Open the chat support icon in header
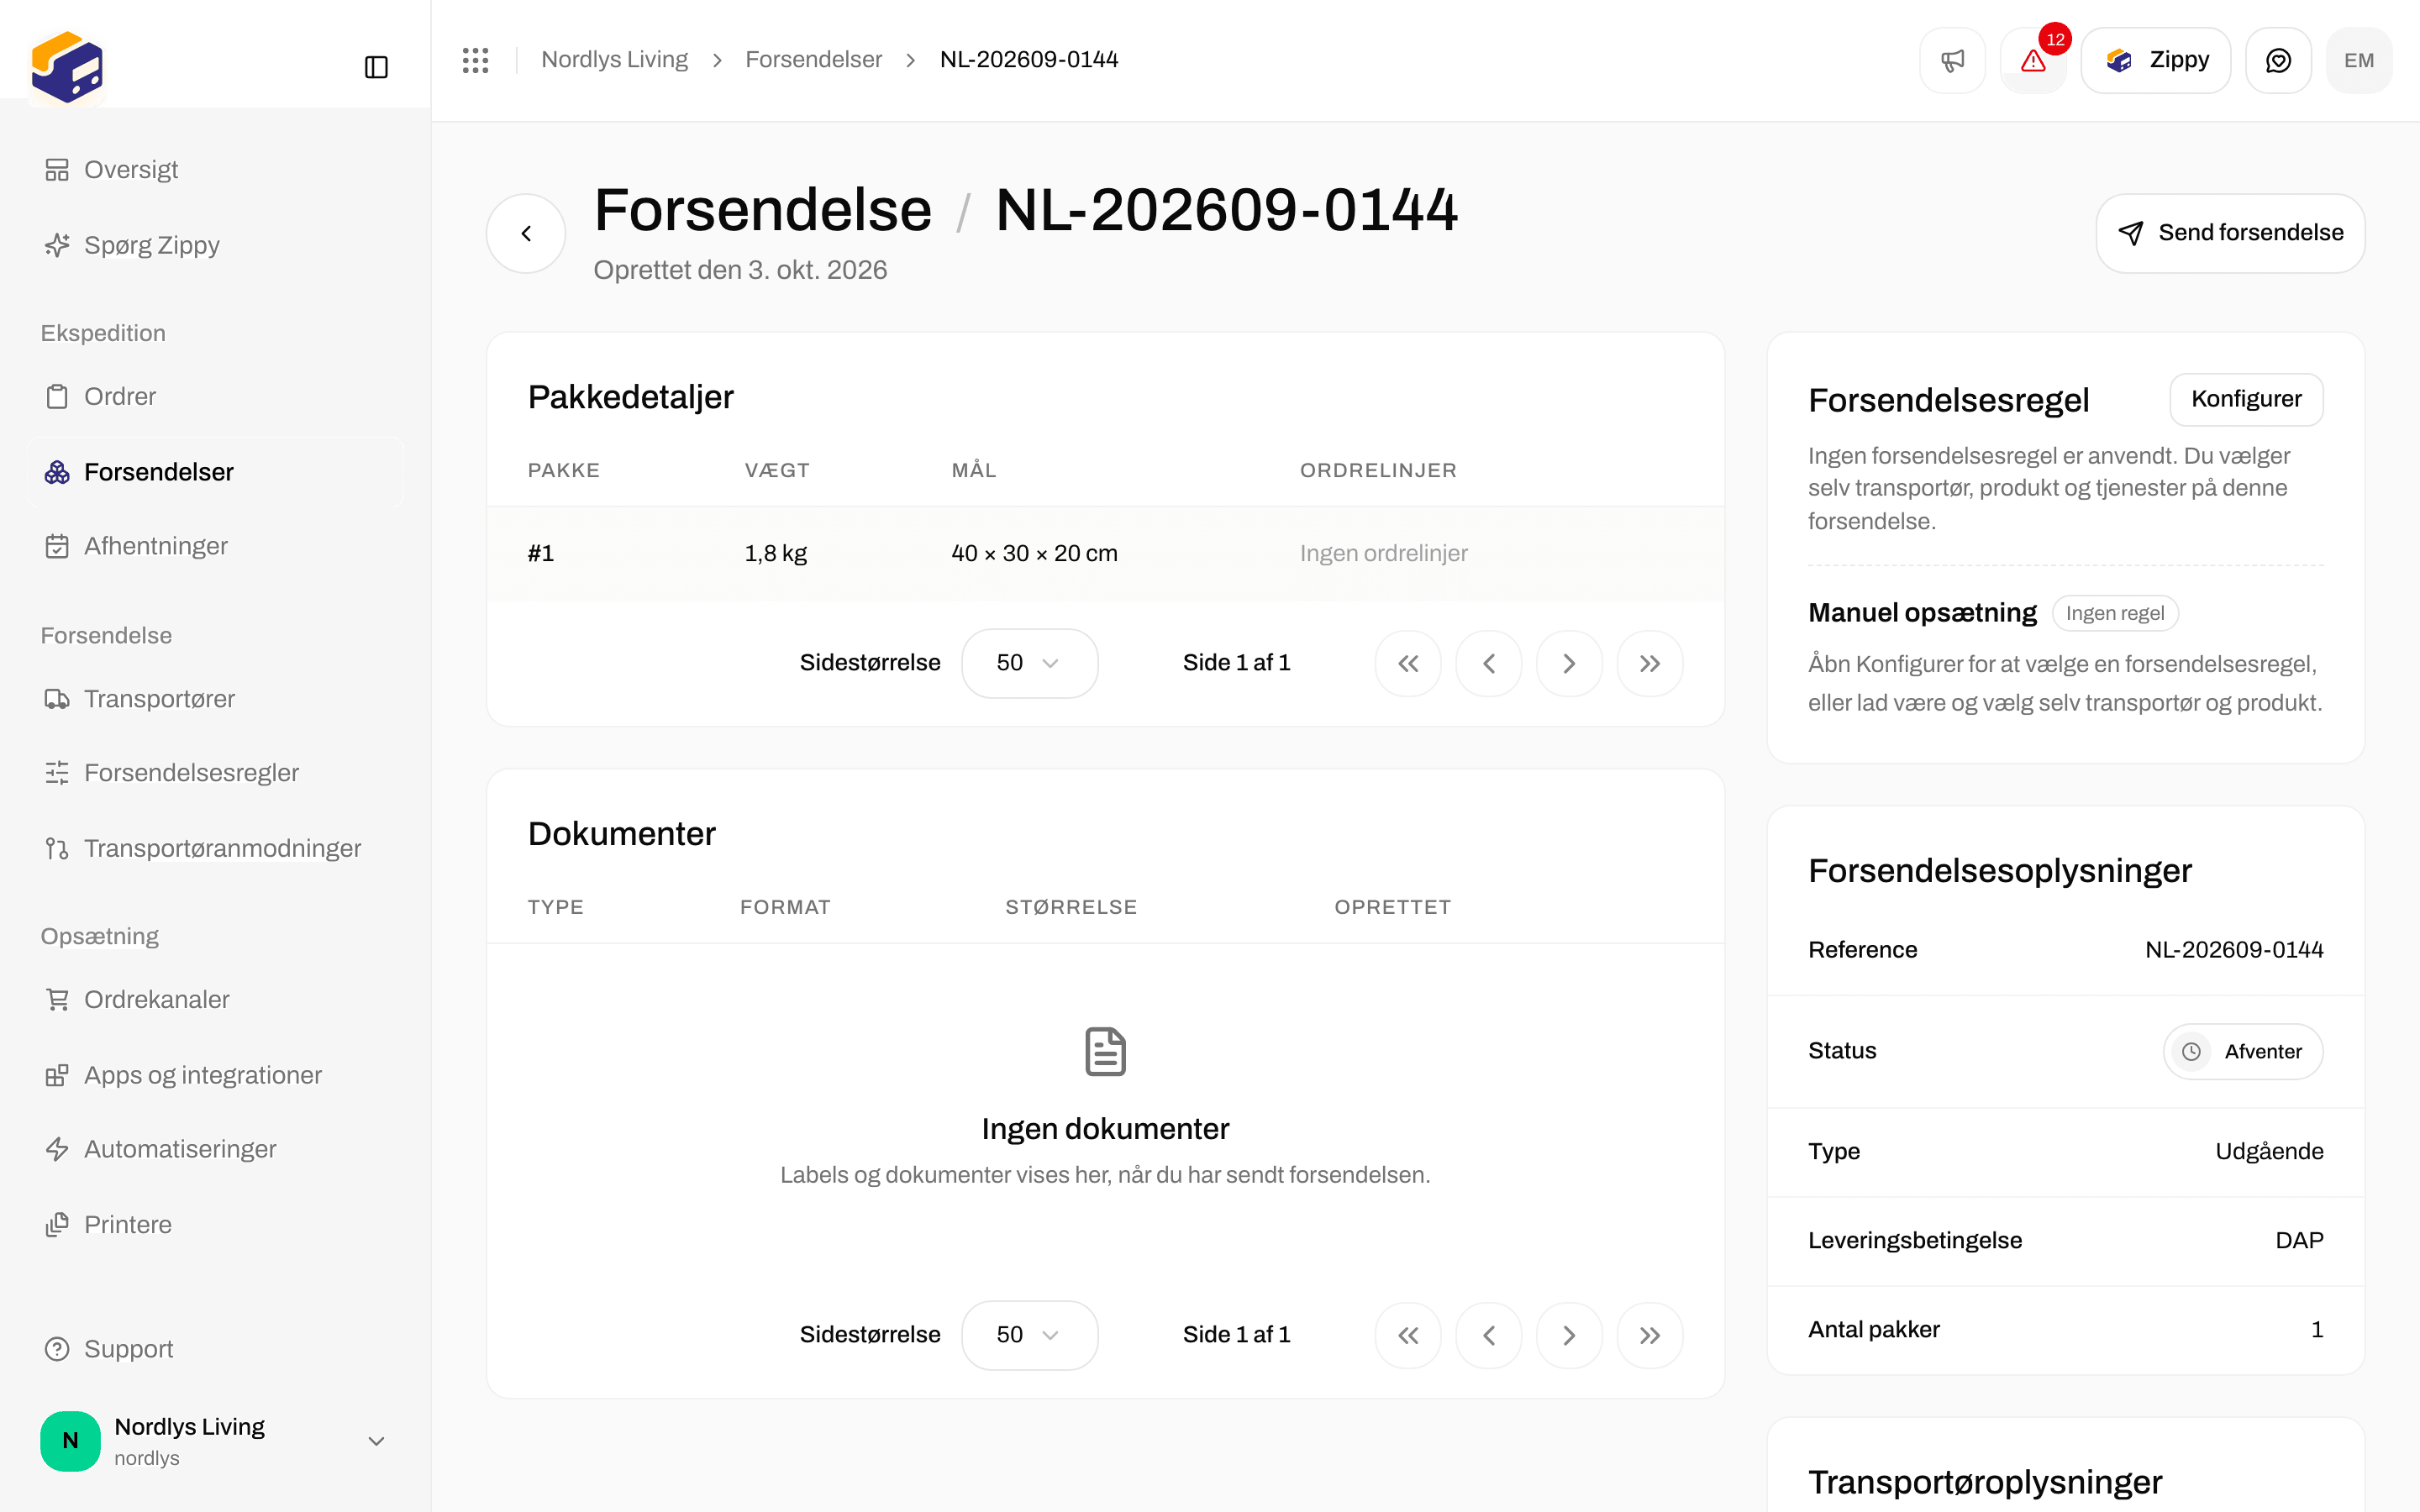Viewport: 2420px width, 1512px height. click(2278, 61)
